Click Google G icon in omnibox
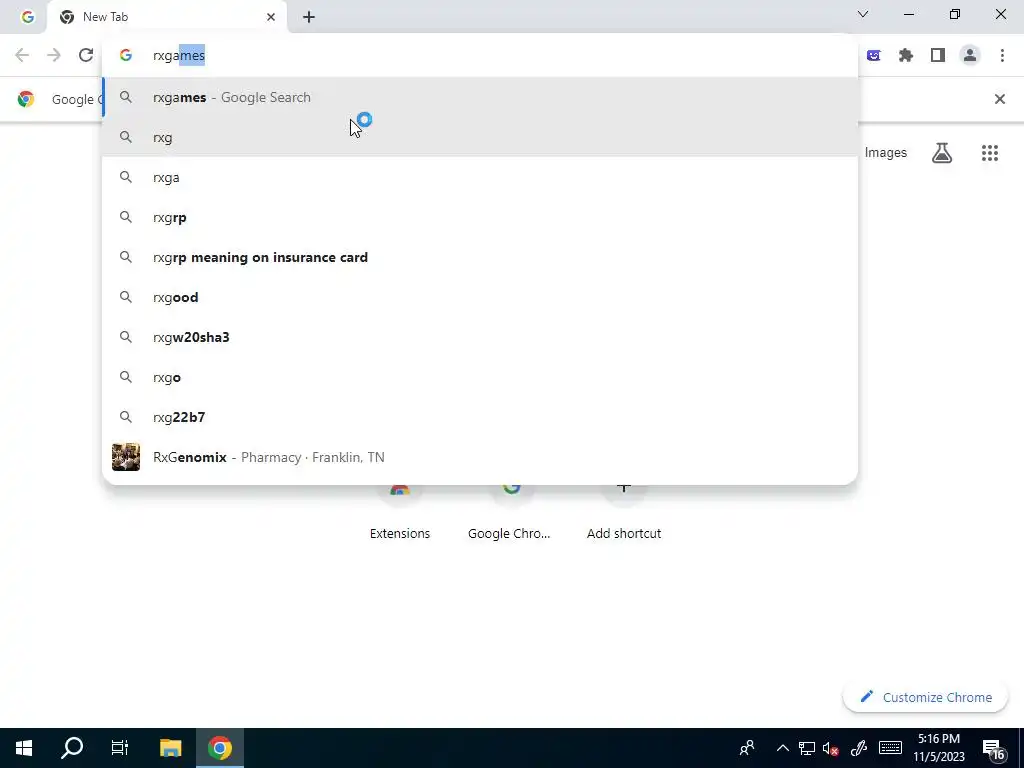 point(126,56)
